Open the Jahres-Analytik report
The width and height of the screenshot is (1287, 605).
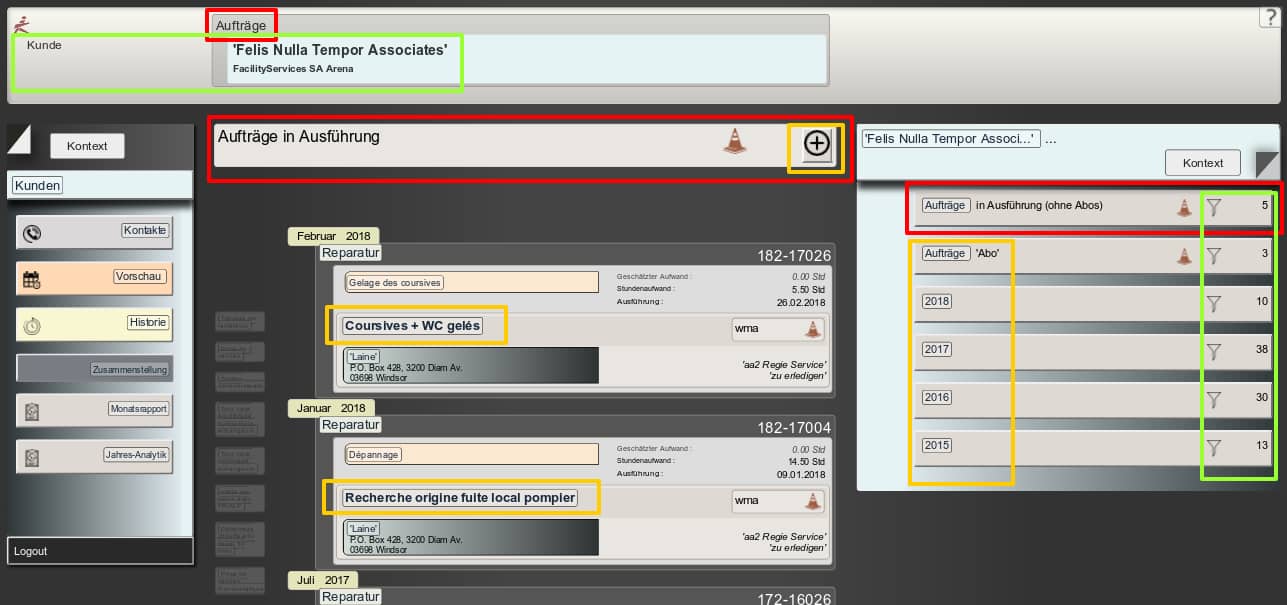[x=137, y=455]
